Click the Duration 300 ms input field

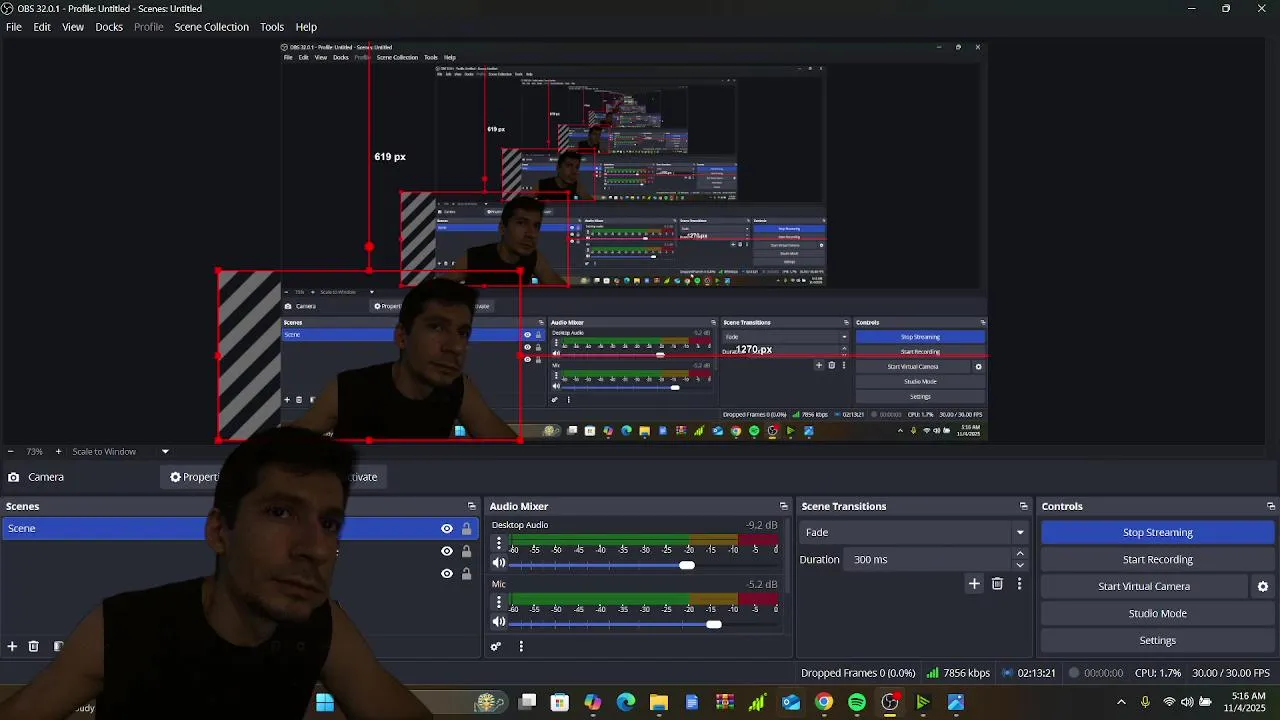929,560
